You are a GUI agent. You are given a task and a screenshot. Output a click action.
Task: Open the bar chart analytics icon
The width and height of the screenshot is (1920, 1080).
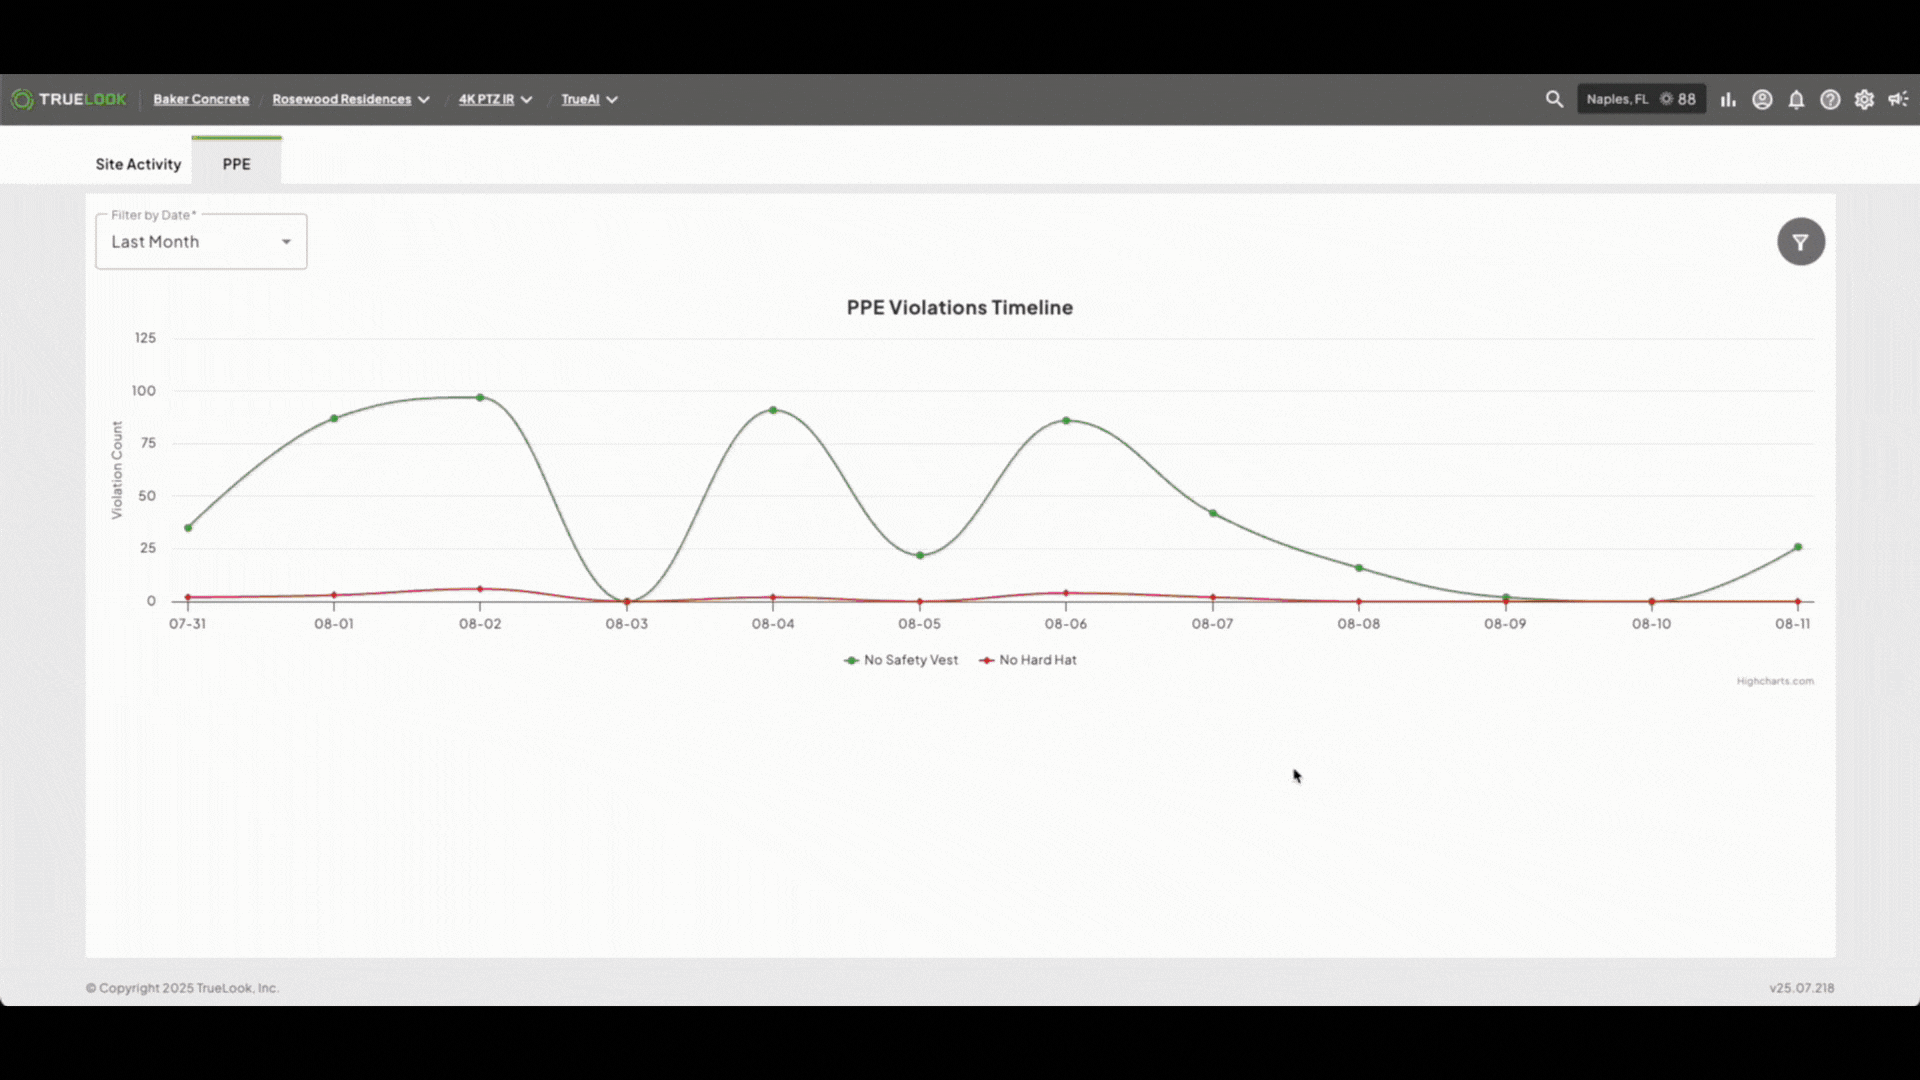pyautogui.click(x=1728, y=99)
